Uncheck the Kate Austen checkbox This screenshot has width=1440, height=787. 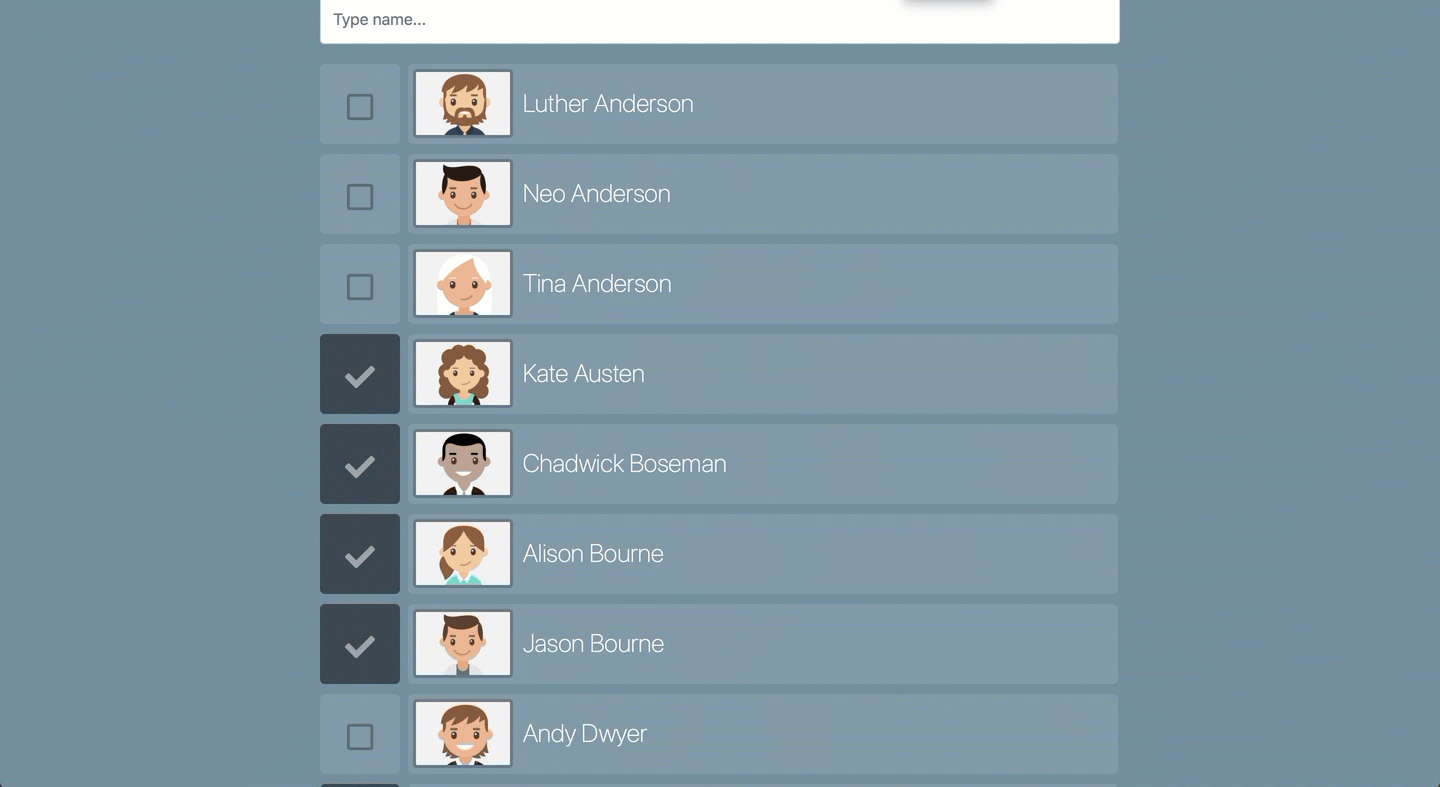360,374
